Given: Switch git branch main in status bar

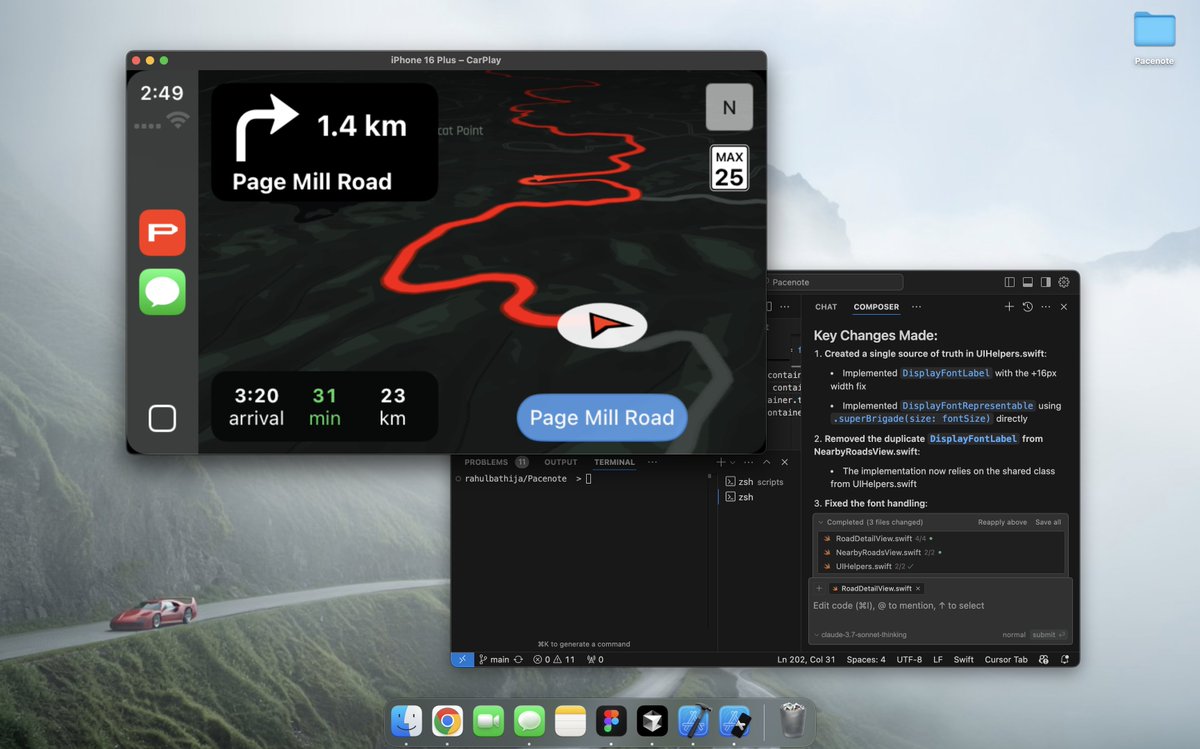Looking at the screenshot, I should coord(494,659).
